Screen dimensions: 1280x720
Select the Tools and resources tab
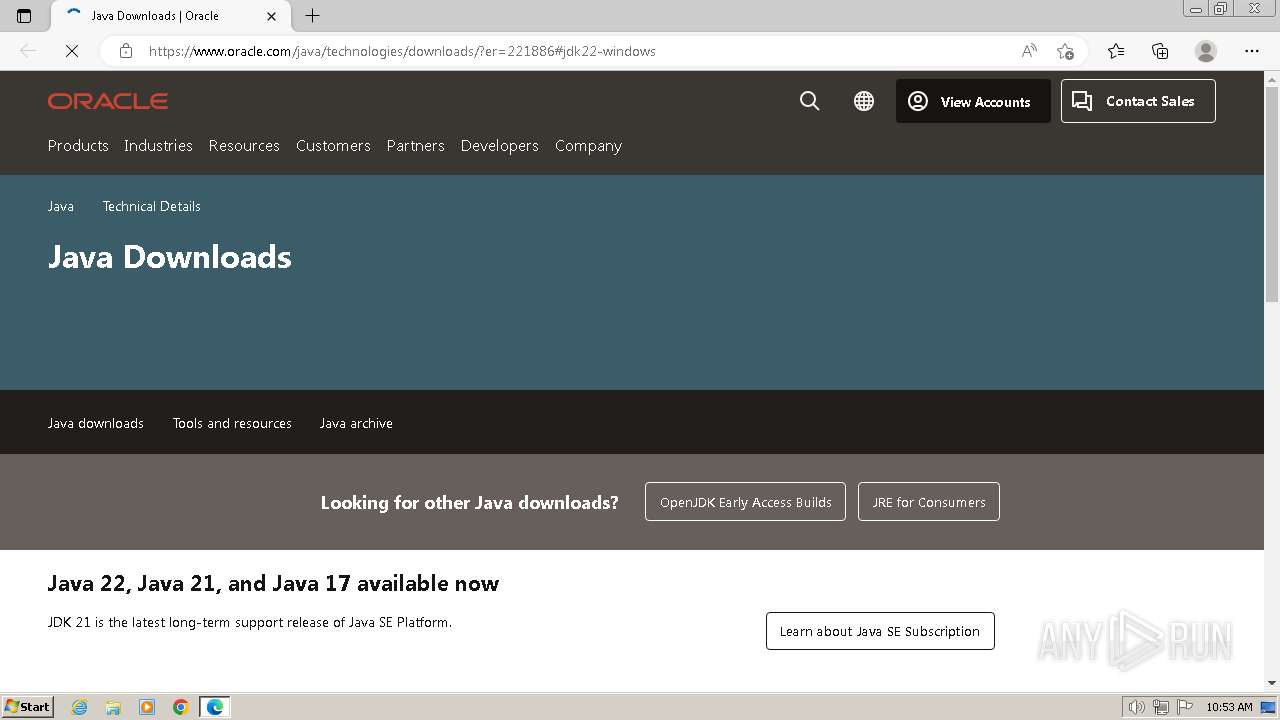pyautogui.click(x=232, y=423)
